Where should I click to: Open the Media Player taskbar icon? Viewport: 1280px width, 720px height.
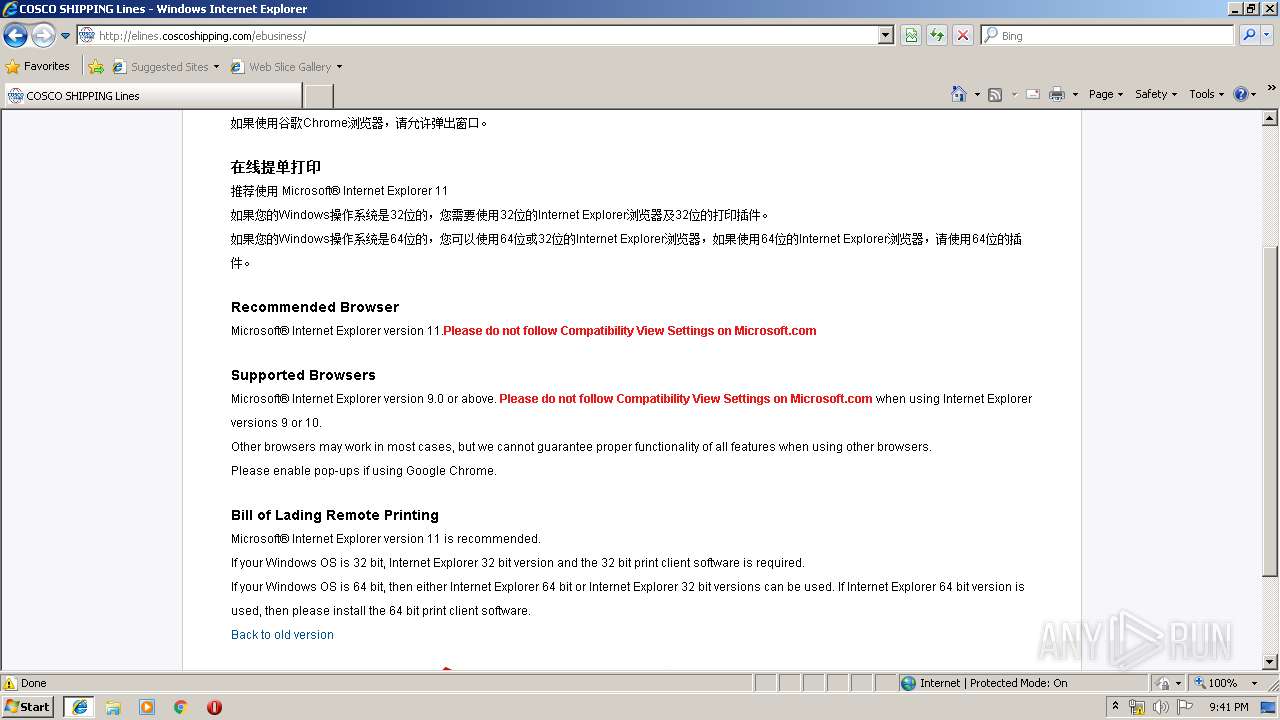[x=147, y=707]
